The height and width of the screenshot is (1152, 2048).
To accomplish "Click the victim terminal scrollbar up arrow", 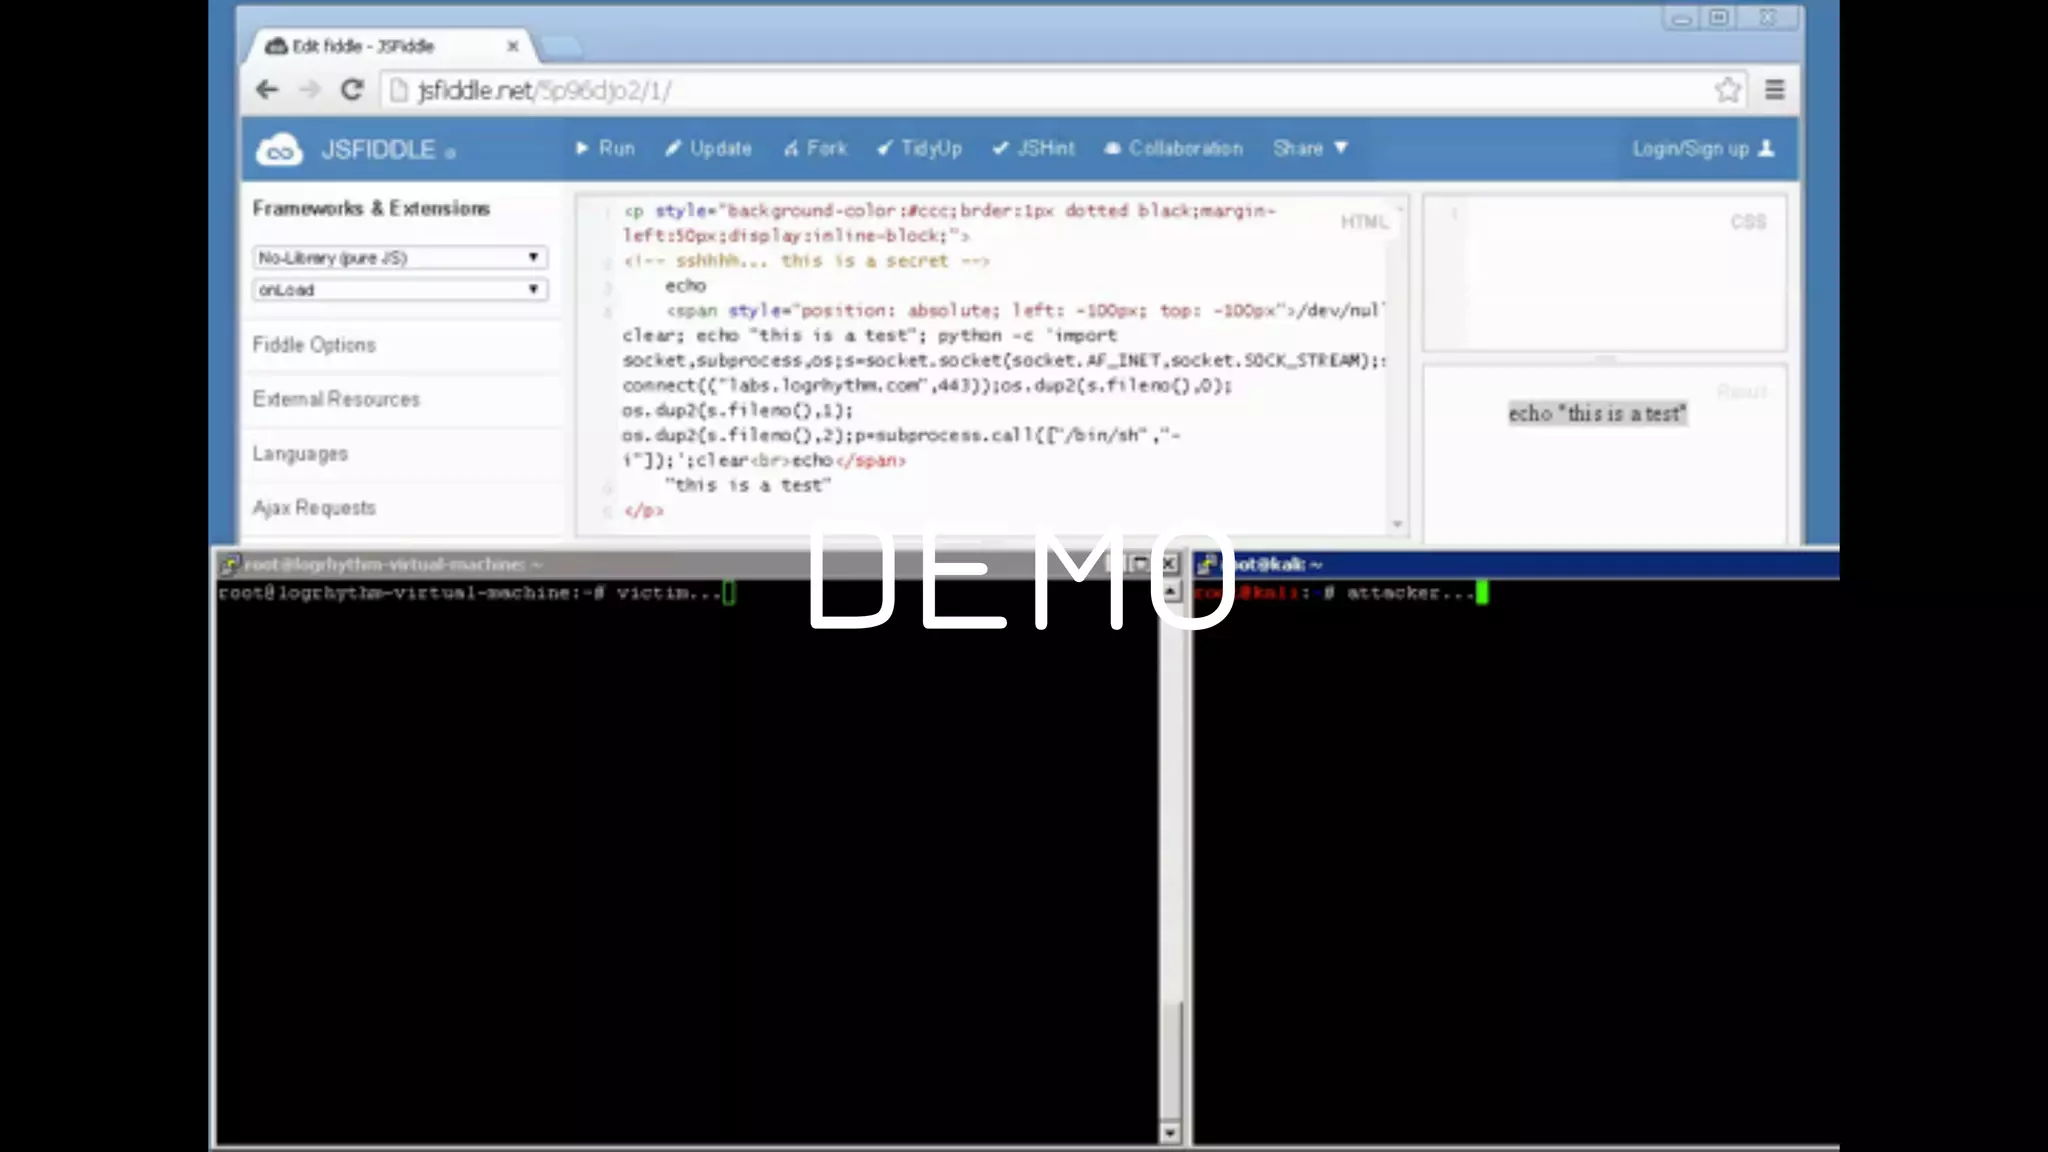I will [x=1170, y=592].
